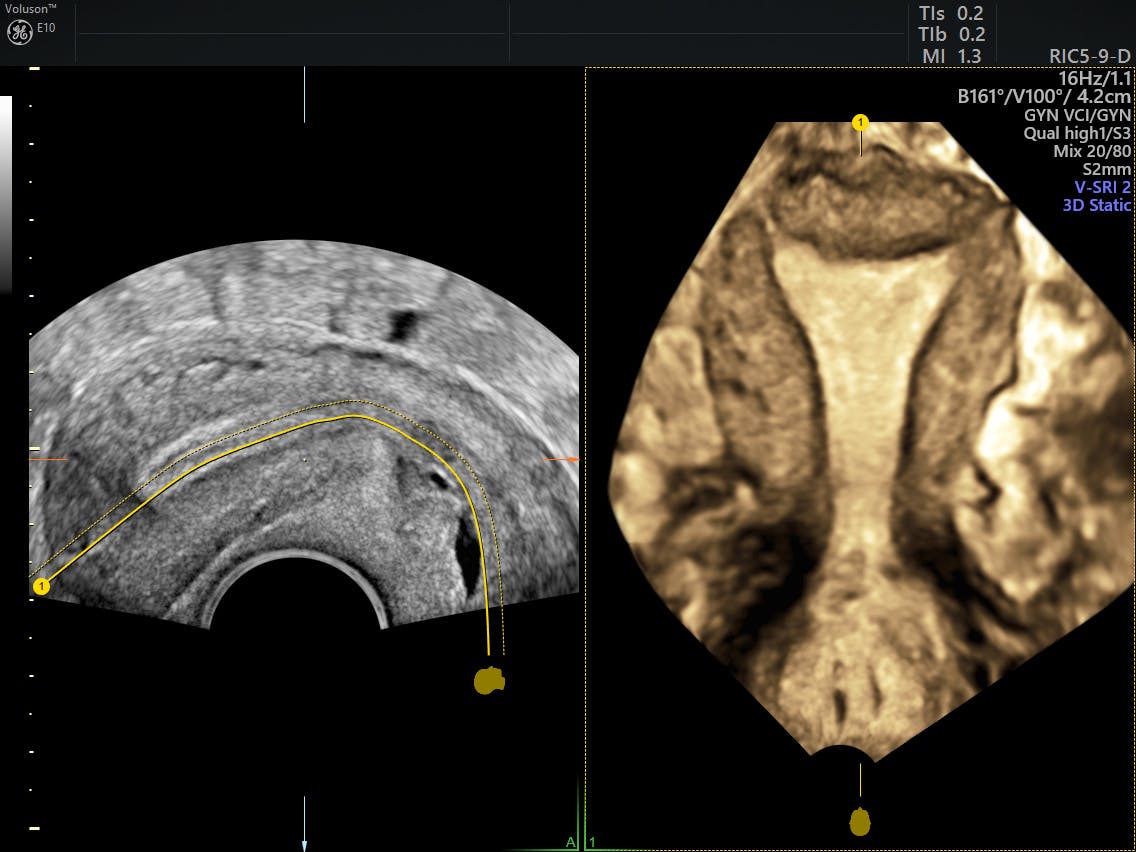Image resolution: width=1136 pixels, height=852 pixels.
Task: Click the yellow marker 1 on the left trace line
Action: [41, 586]
